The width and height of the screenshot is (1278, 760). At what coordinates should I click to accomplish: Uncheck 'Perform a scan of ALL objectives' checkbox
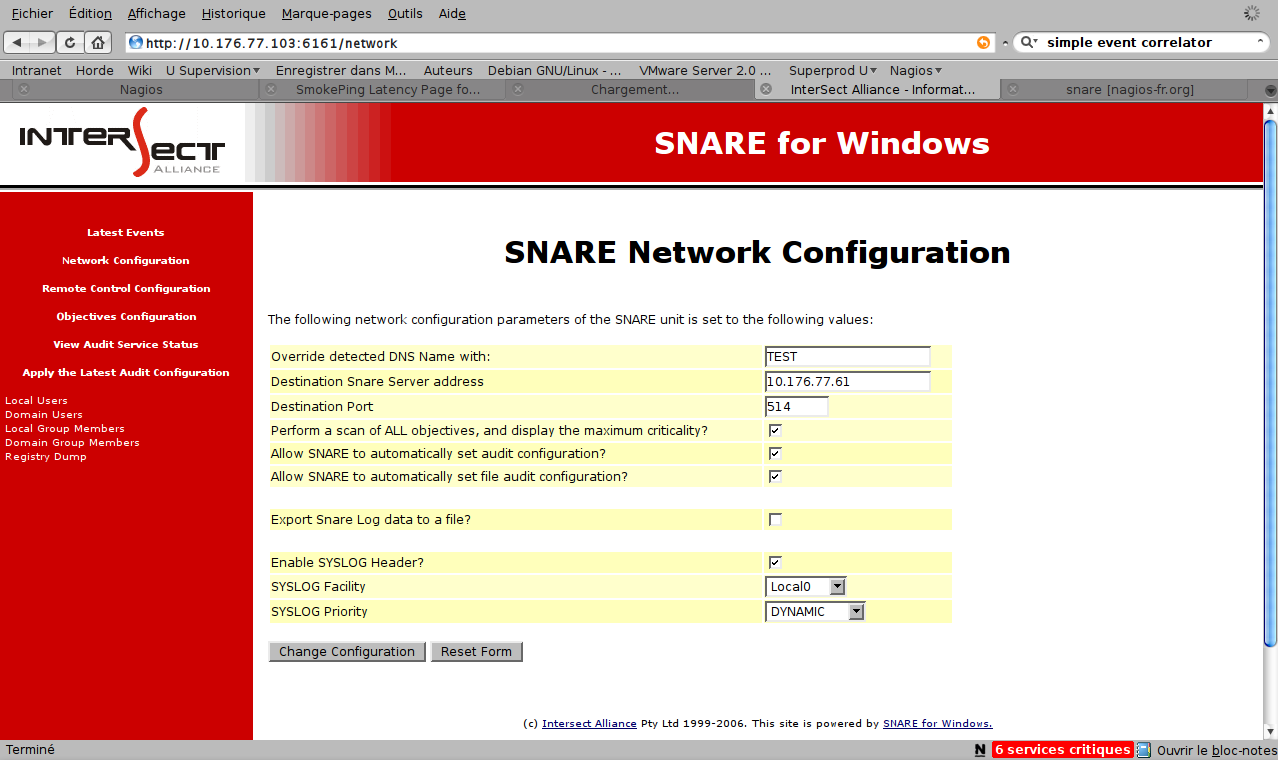pos(775,430)
